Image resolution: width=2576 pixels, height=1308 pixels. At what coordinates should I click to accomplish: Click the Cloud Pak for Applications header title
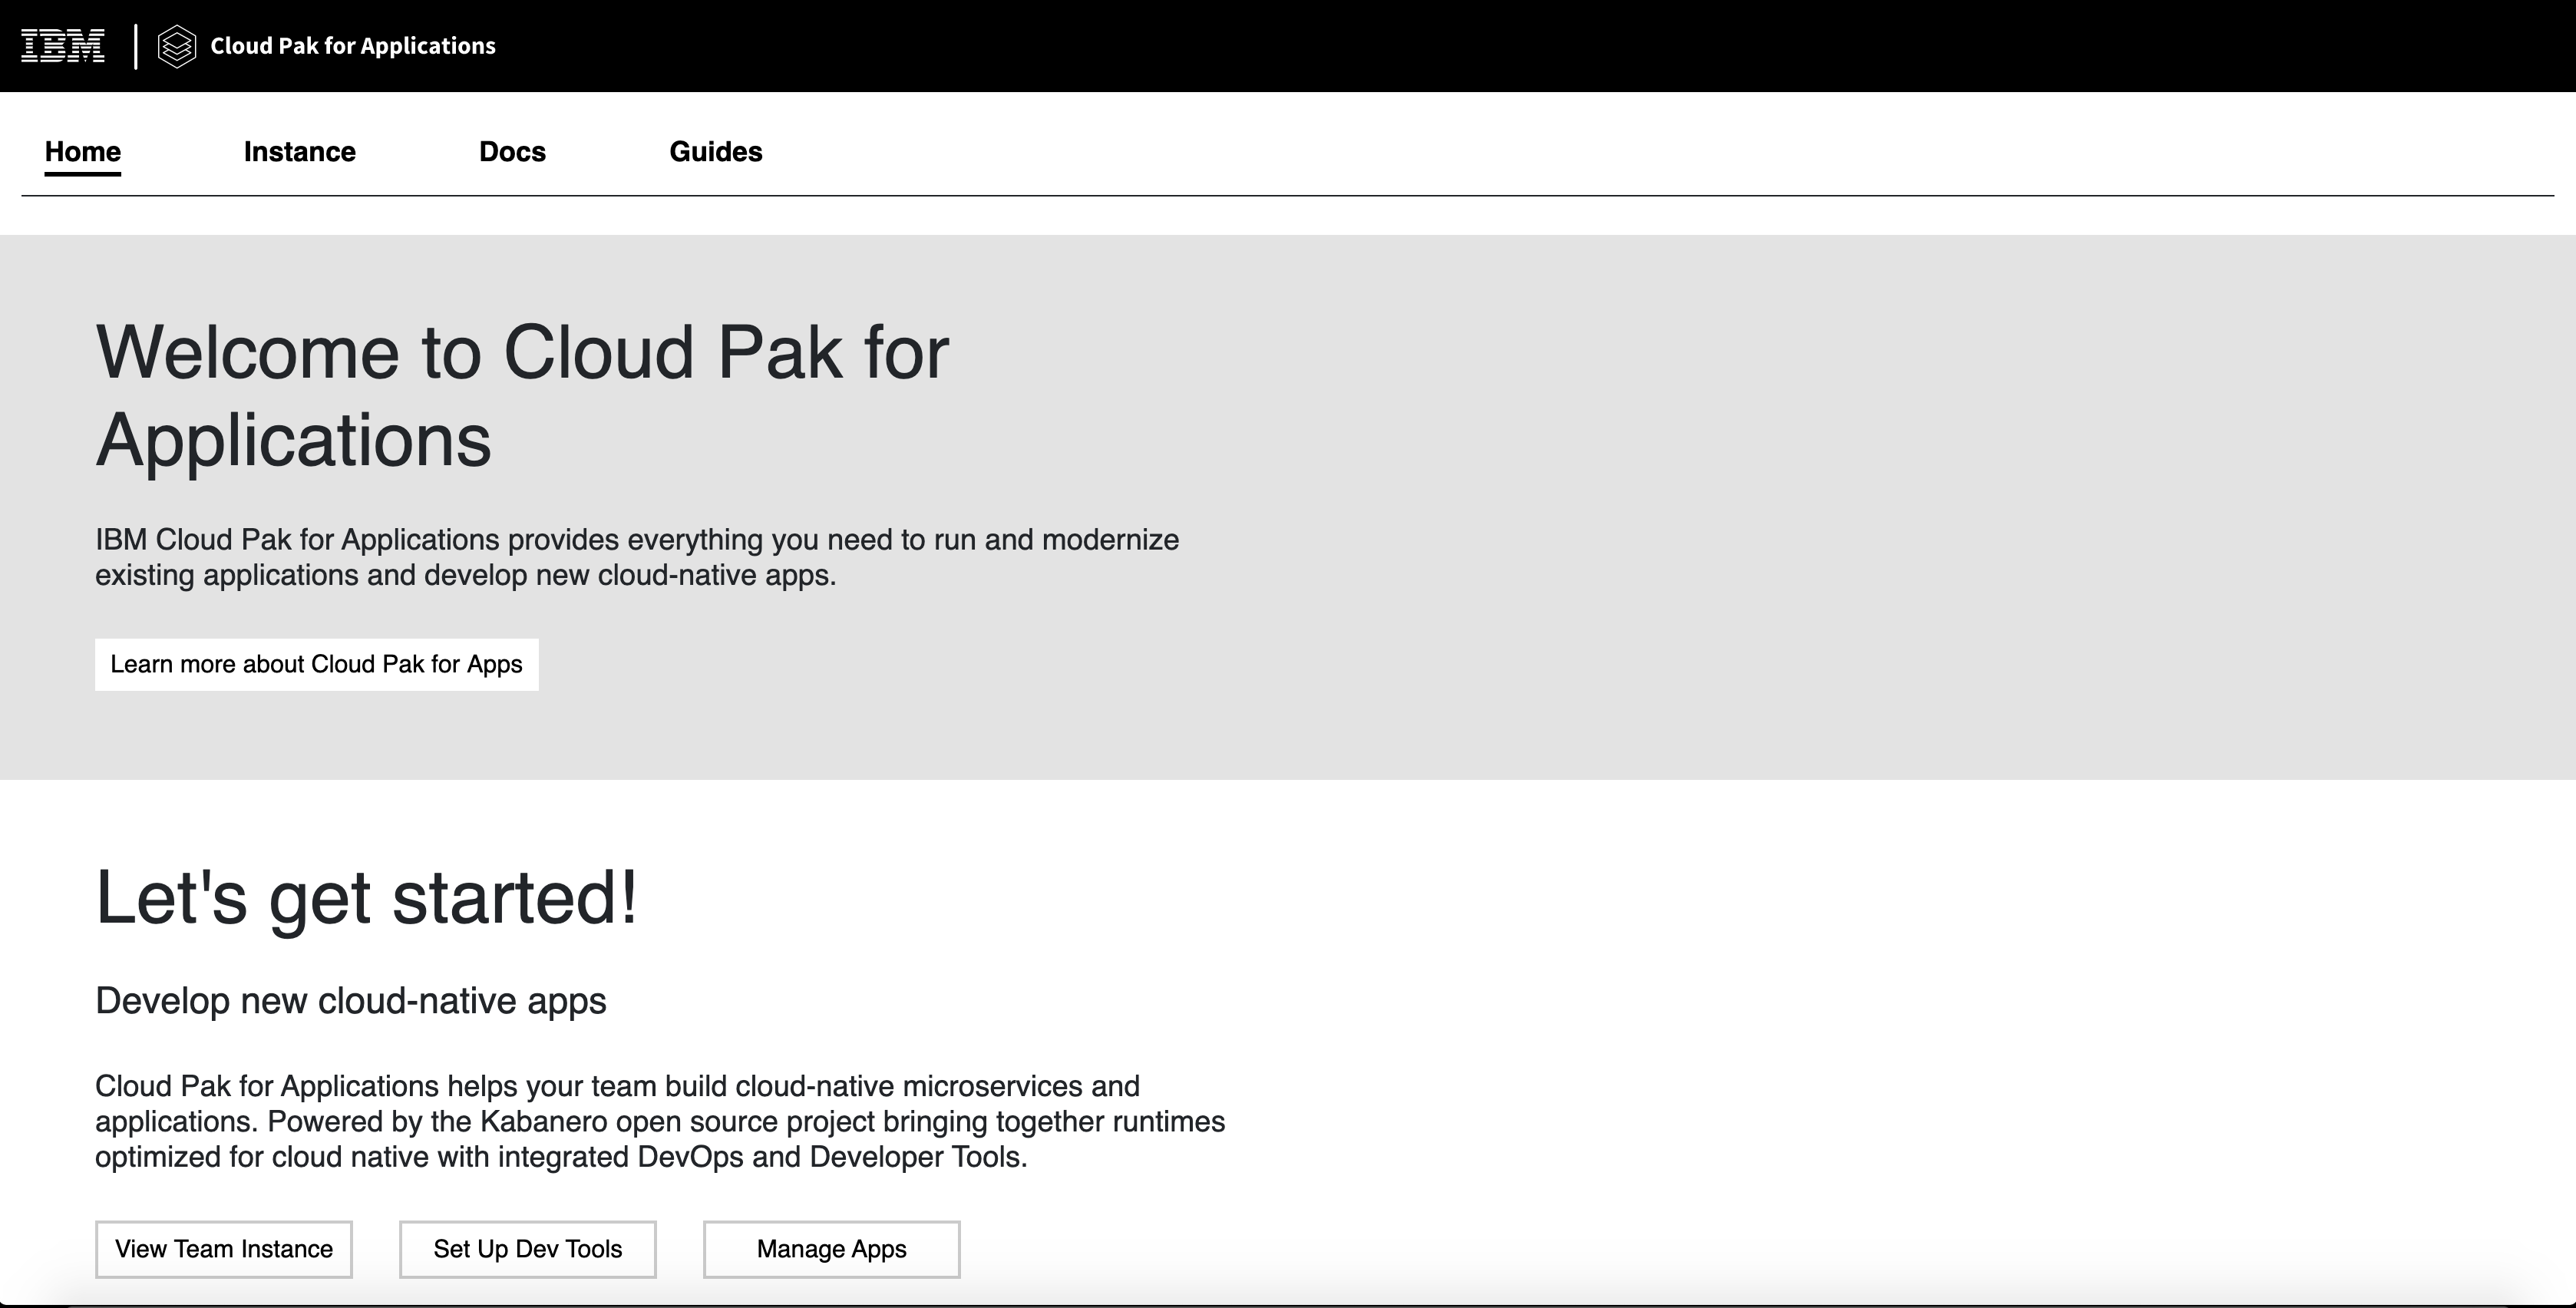click(352, 46)
